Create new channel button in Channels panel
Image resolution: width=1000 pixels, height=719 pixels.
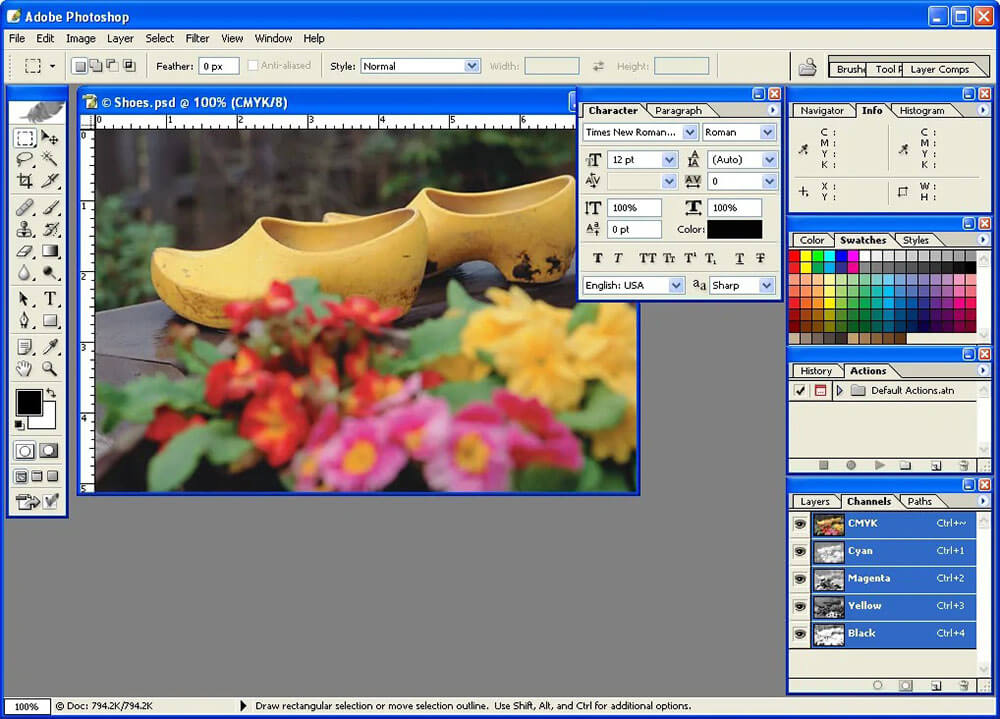[936, 686]
